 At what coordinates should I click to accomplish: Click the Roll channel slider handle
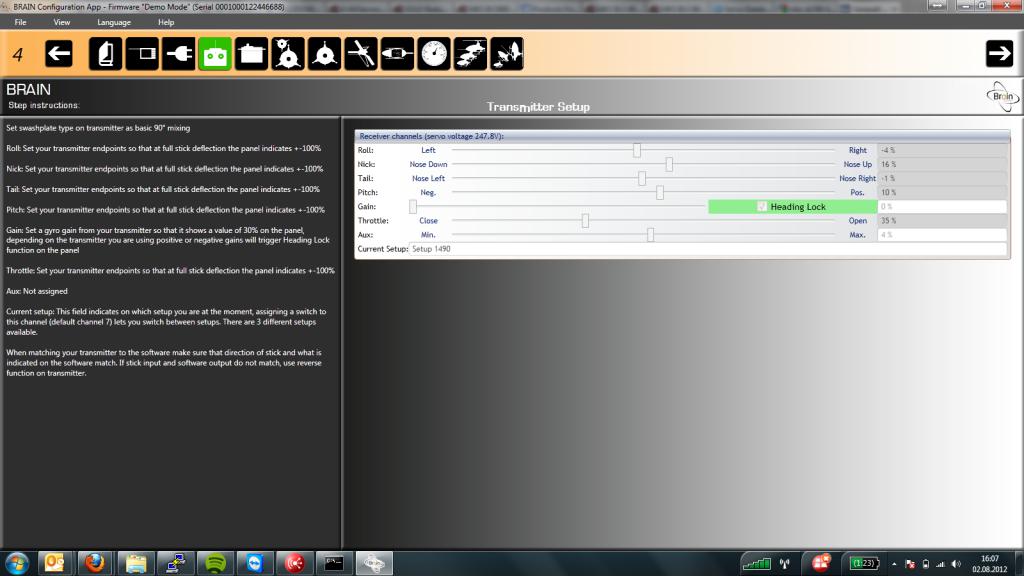click(x=637, y=150)
